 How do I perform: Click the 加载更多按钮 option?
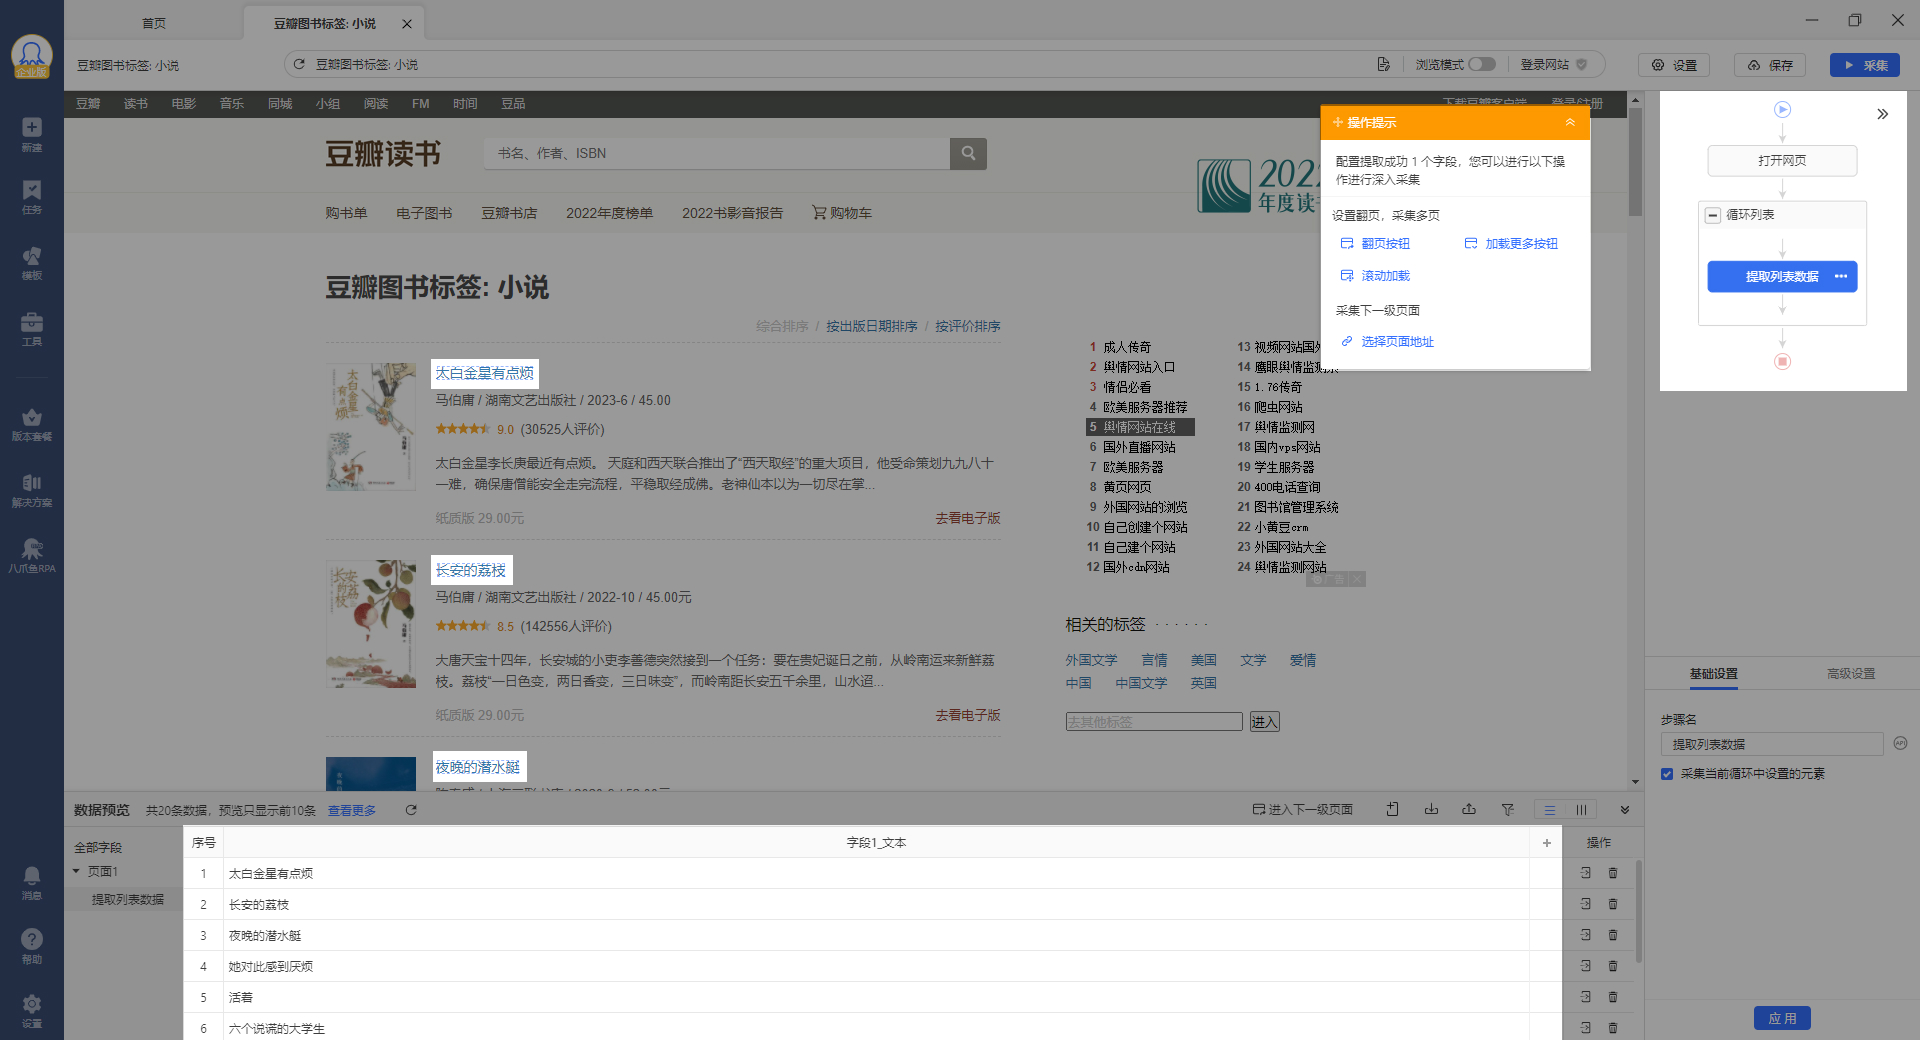pyautogui.click(x=1511, y=244)
